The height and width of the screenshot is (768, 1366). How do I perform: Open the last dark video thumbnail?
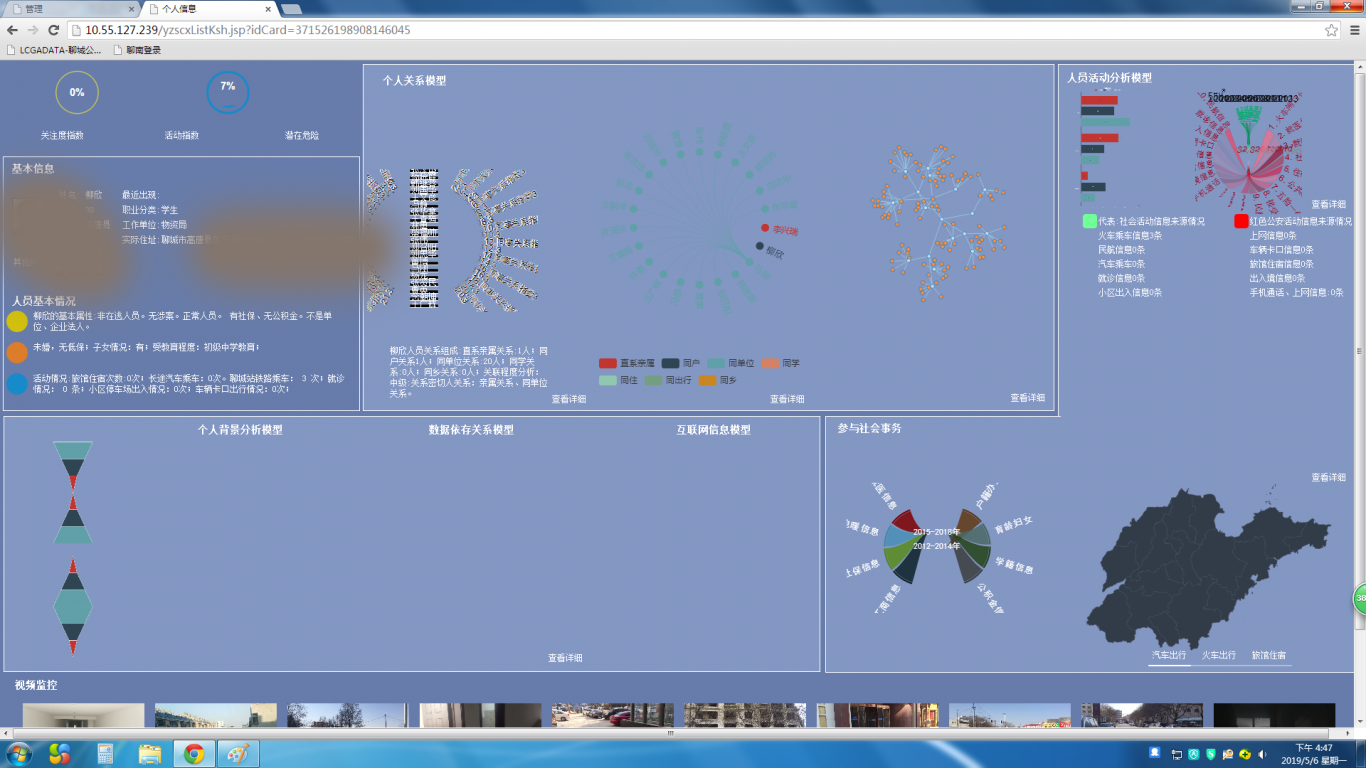(x=1274, y=715)
